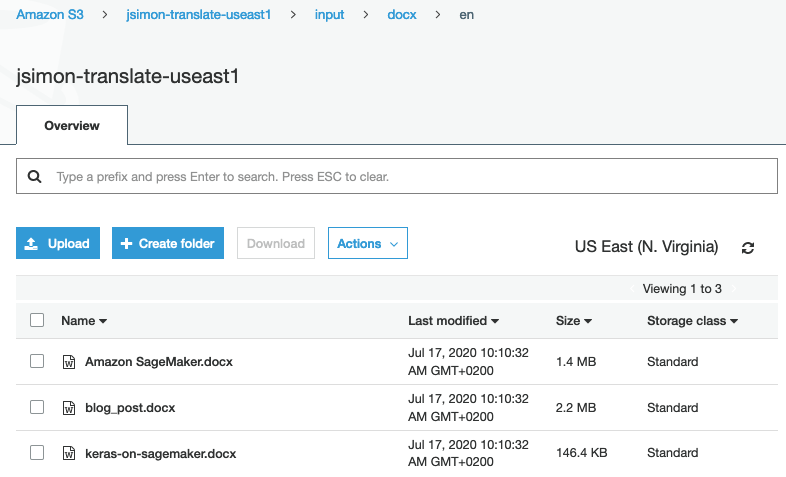Image resolution: width=786 pixels, height=477 pixels.
Task: Click the plus icon on Create folder
Action: tap(126, 243)
